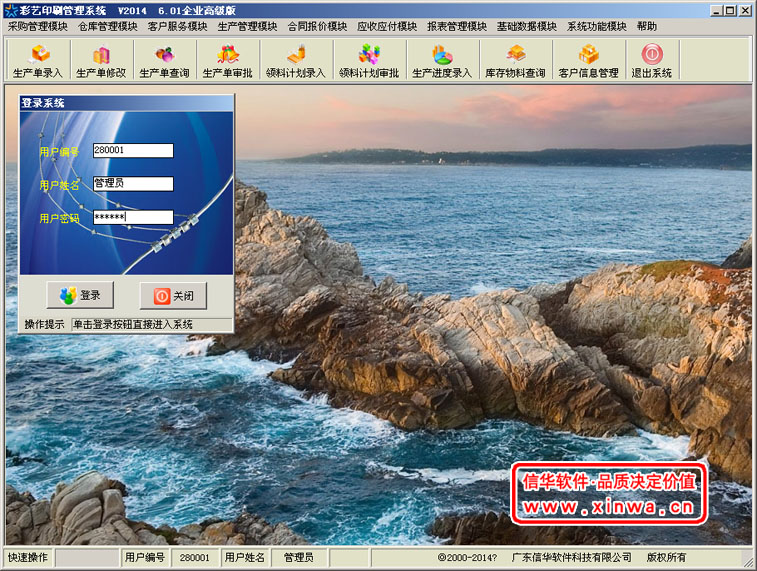Click the www.xinwa.cn website banner

pyautogui.click(x=609, y=494)
